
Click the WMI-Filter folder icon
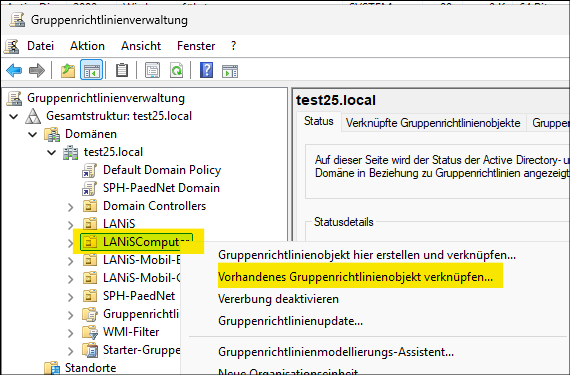click(90, 332)
